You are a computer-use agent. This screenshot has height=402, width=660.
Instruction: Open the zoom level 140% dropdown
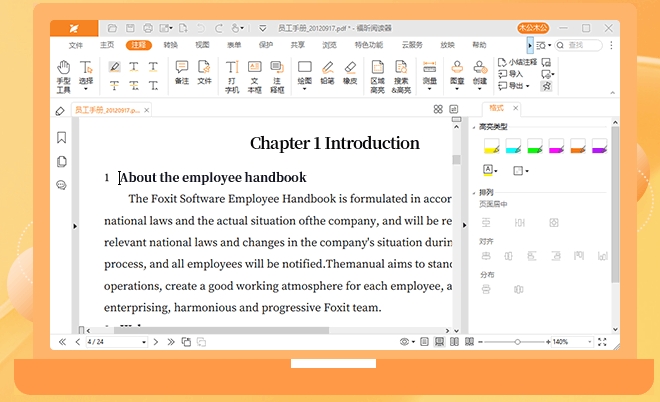click(574, 342)
